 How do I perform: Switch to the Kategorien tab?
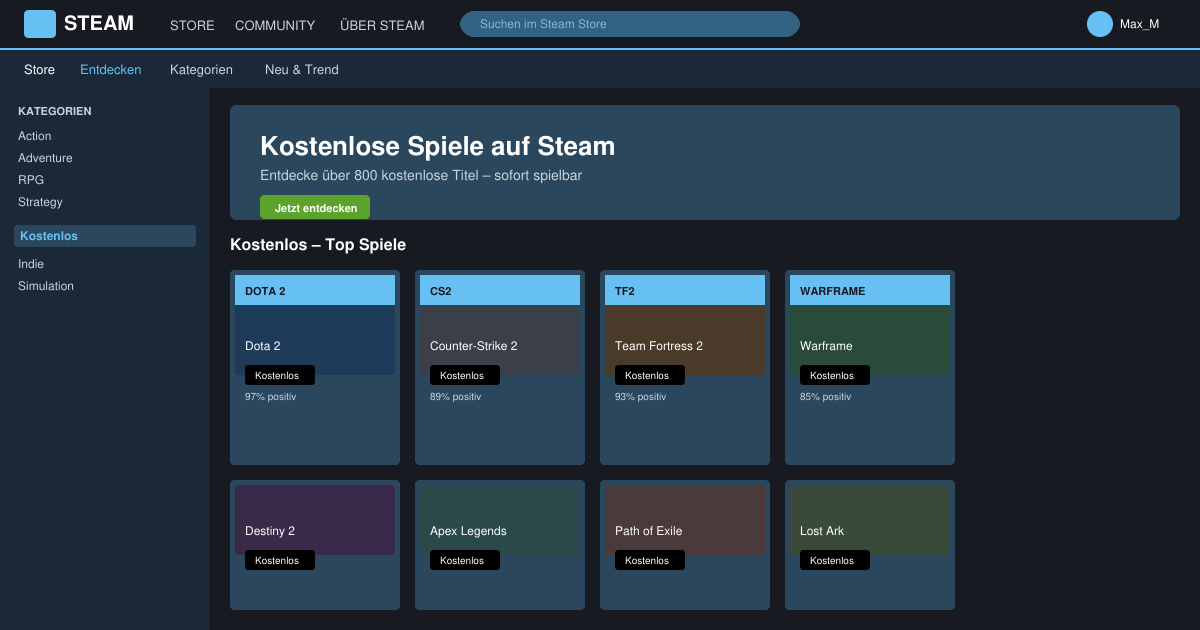click(x=201, y=70)
